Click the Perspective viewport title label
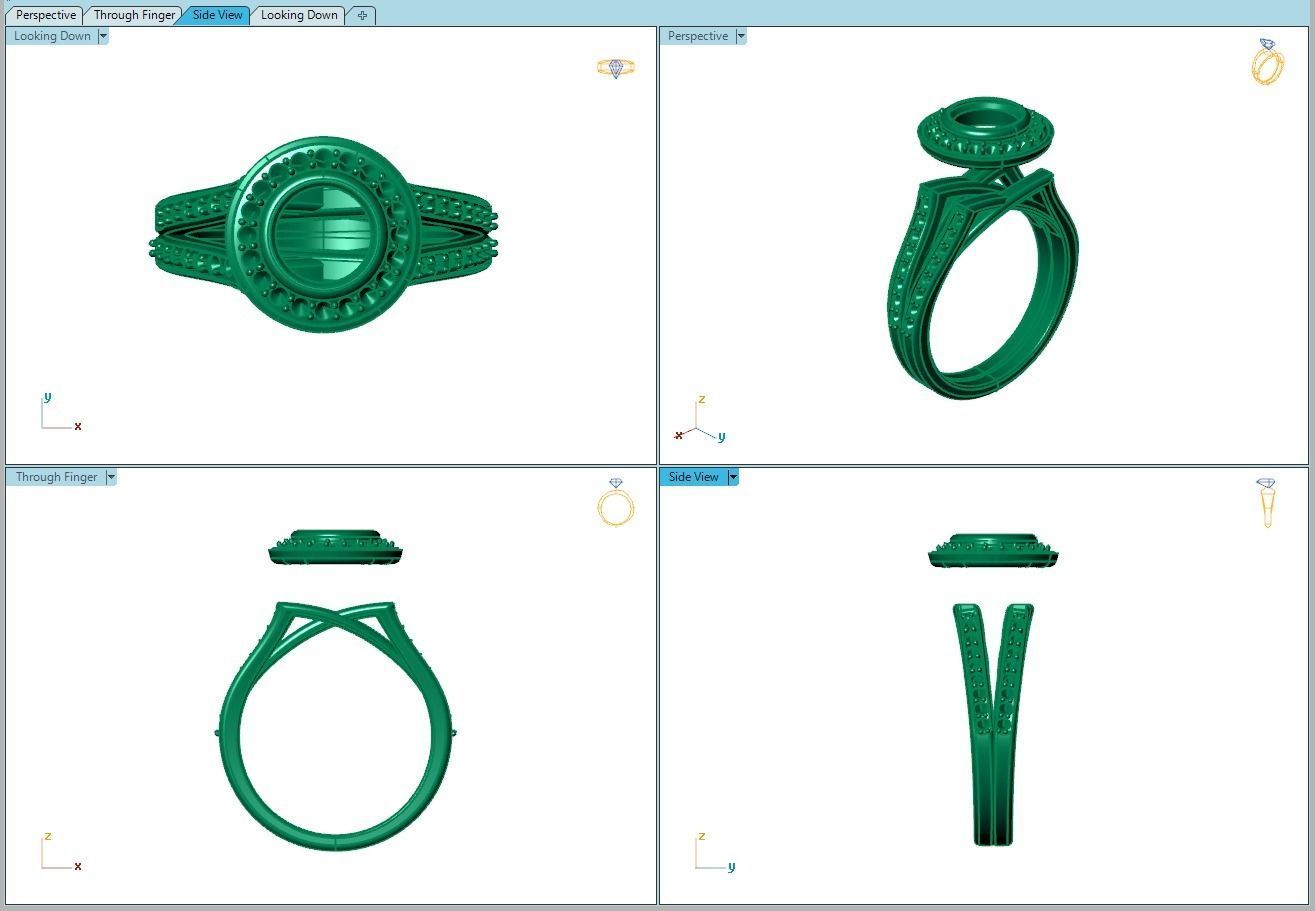Image resolution: width=1315 pixels, height=911 pixels. tap(697, 36)
